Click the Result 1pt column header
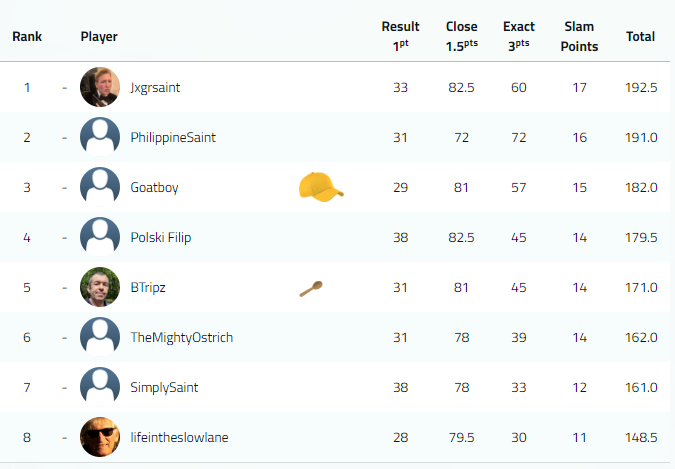The image size is (675, 469). 400,37
